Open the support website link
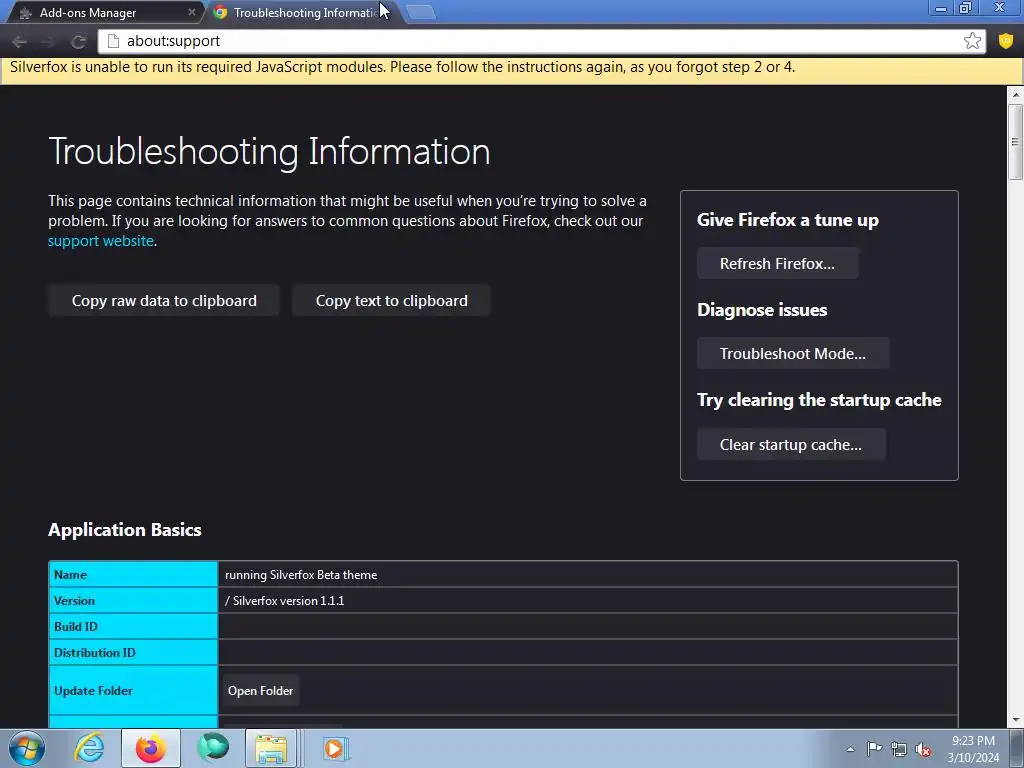 pos(101,241)
